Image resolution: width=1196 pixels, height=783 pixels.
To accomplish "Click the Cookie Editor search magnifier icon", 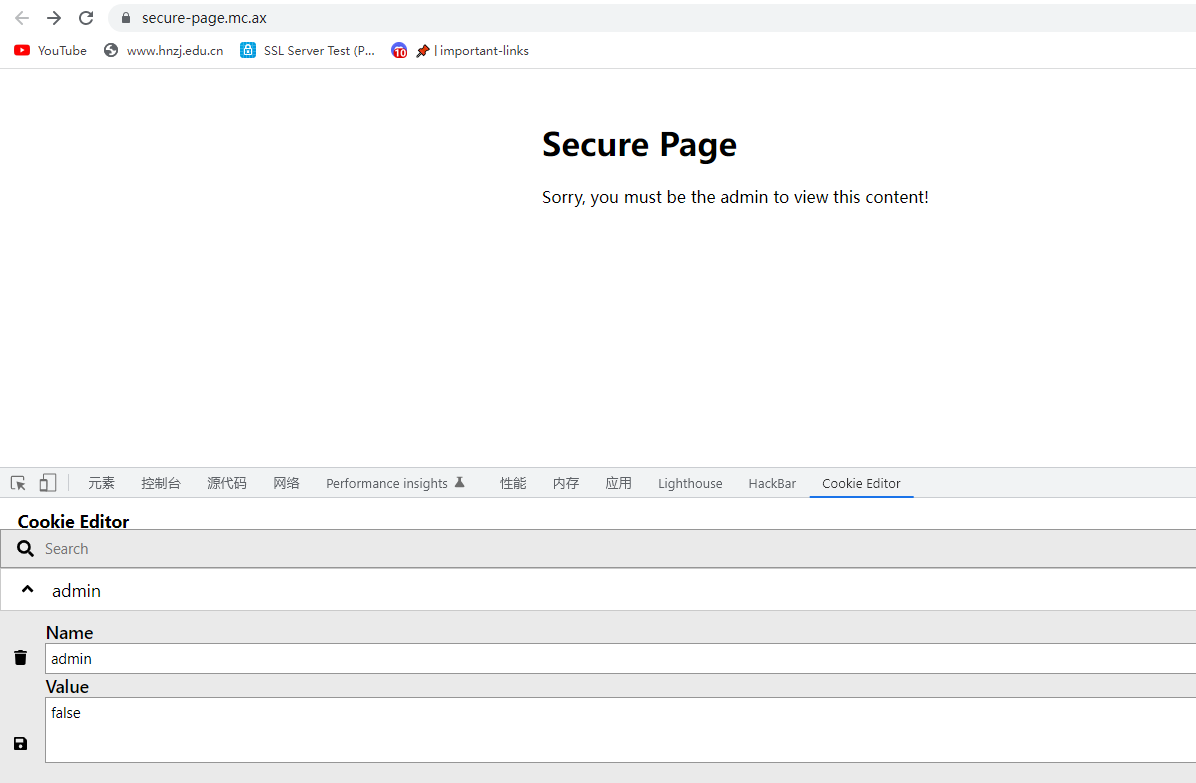I will tap(25, 548).
